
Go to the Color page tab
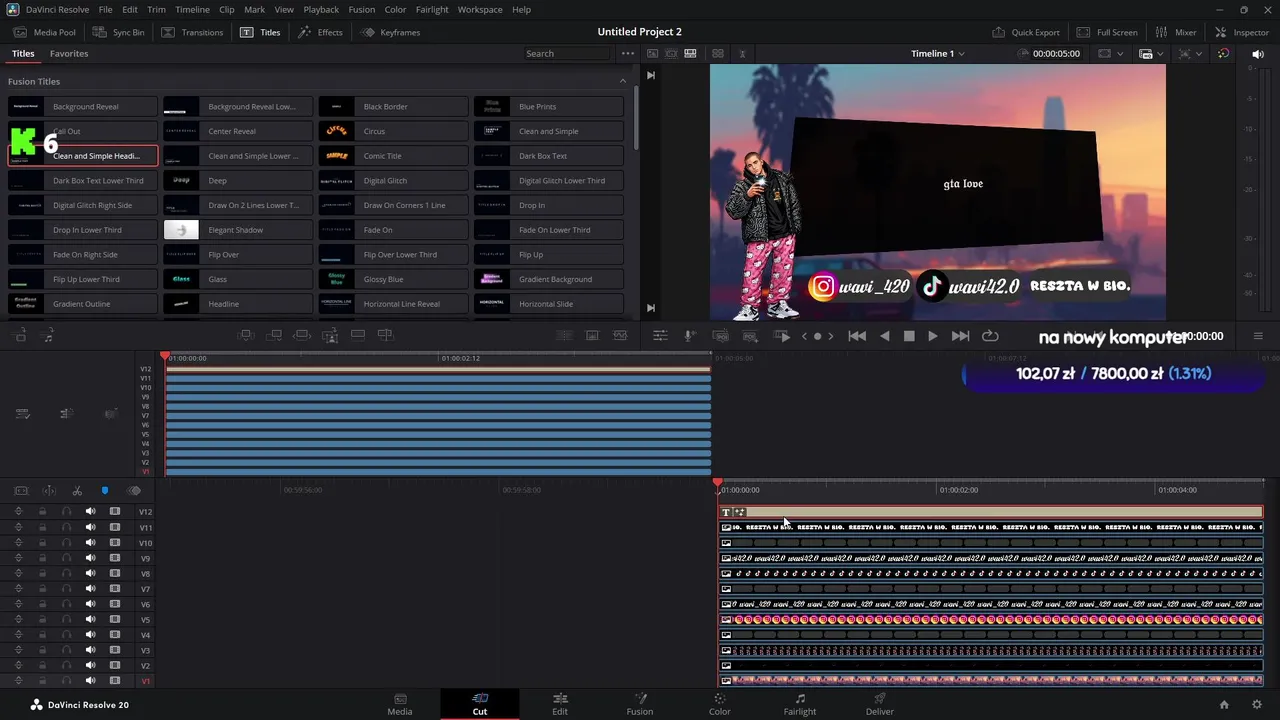720,704
